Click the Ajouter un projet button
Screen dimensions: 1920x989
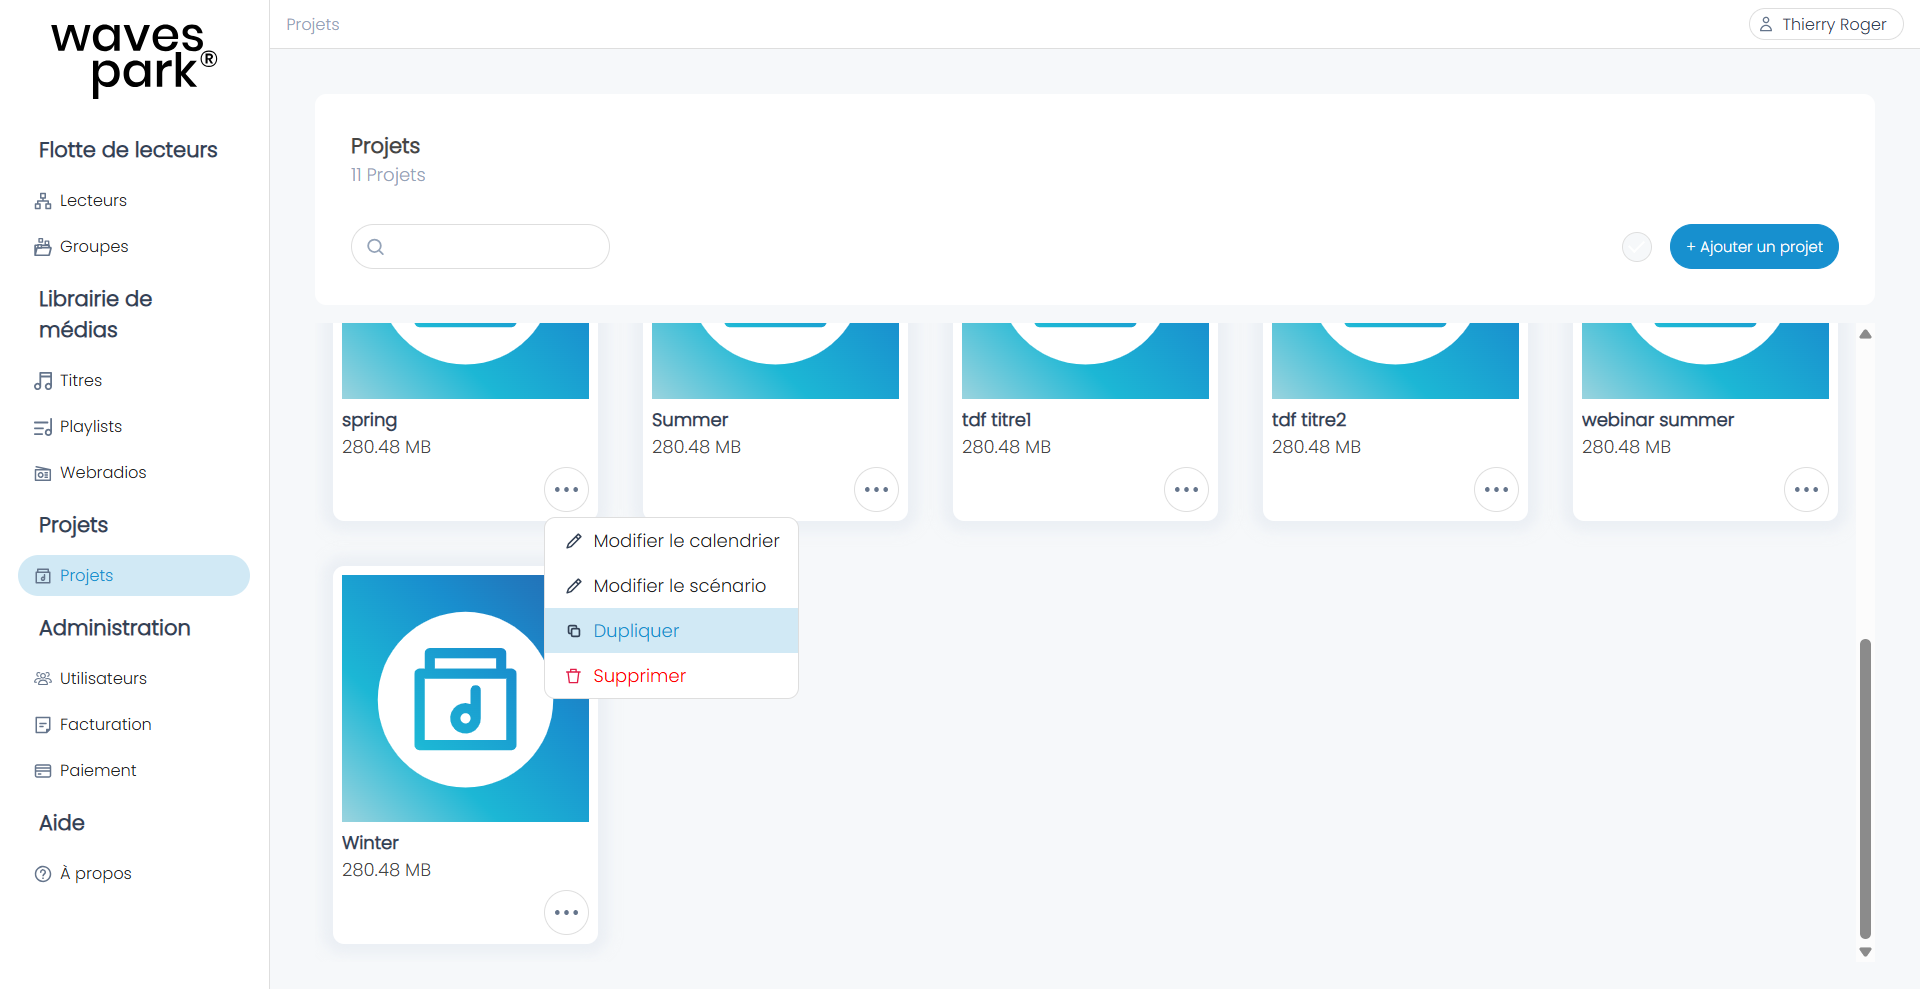[1754, 247]
